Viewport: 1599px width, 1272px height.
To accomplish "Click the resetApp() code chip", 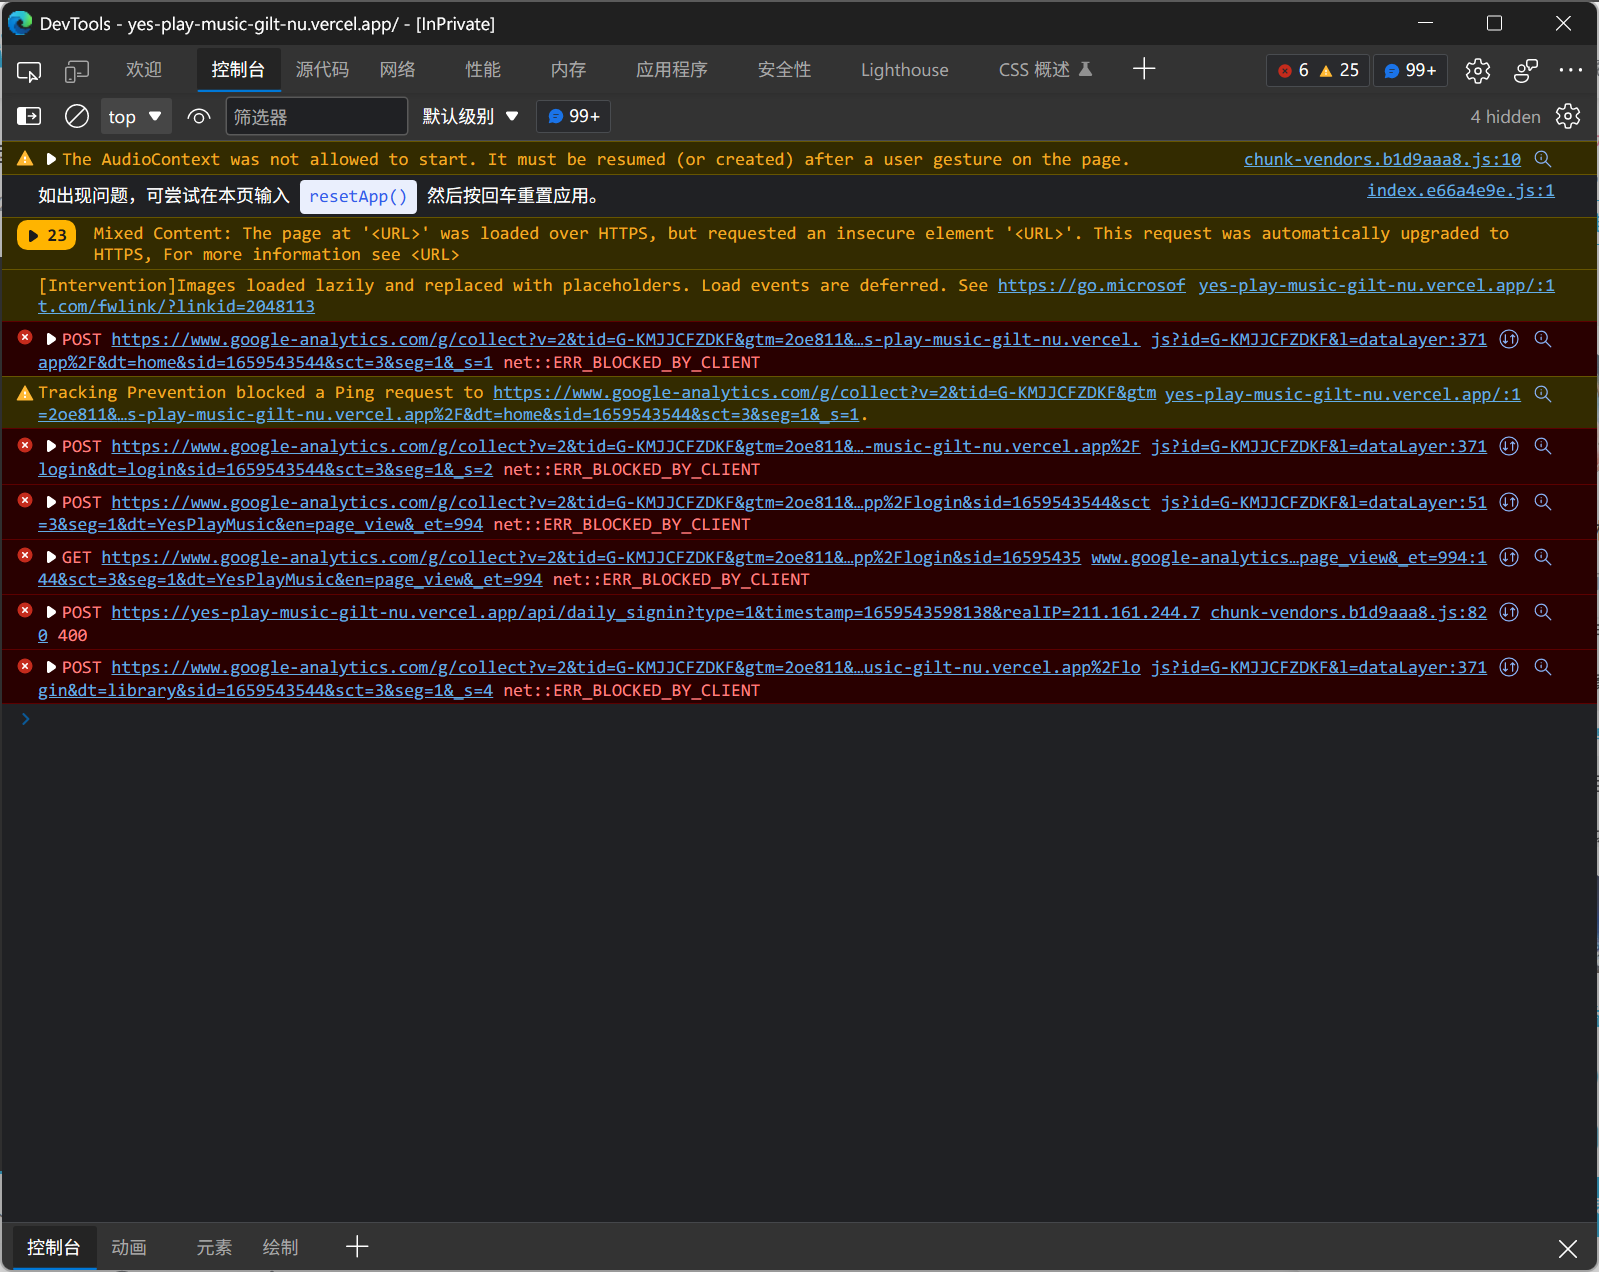I will click(x=358, y=196).
